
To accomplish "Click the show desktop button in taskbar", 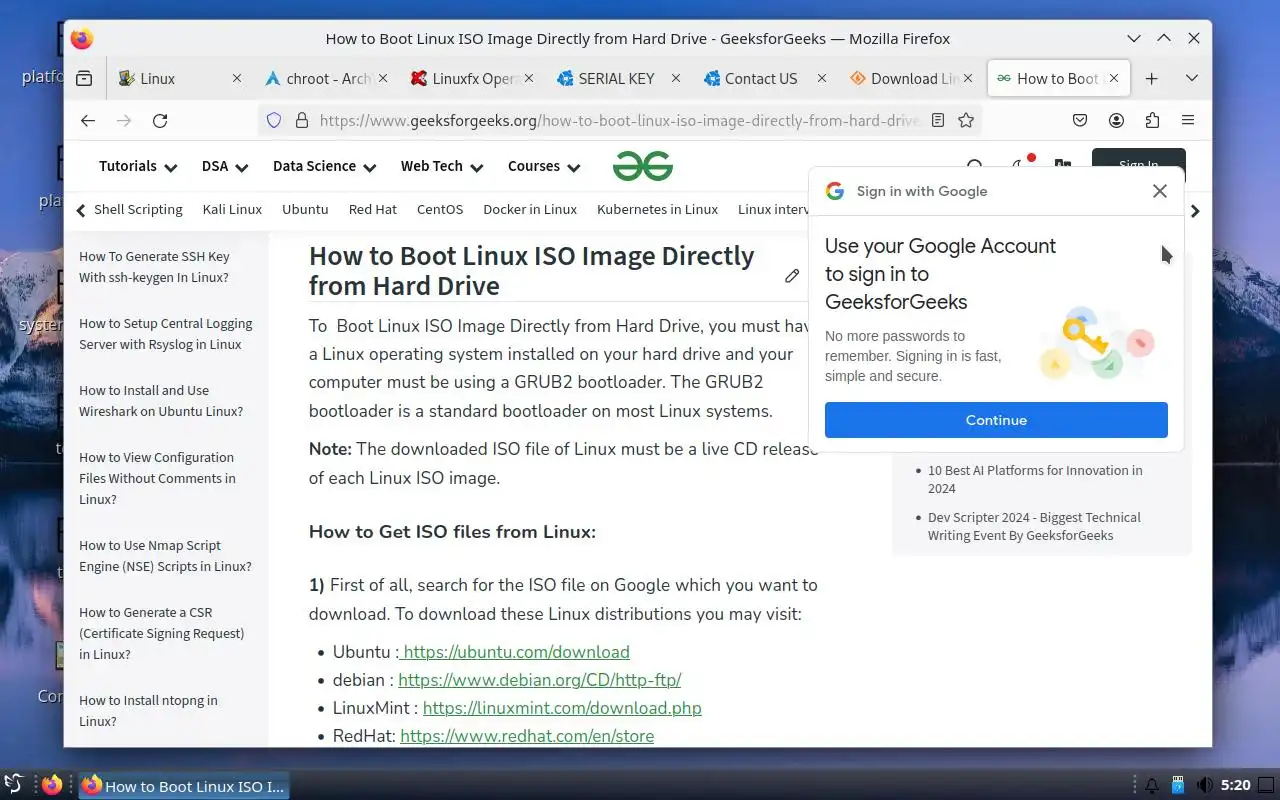I will (x=1267, y=786).
